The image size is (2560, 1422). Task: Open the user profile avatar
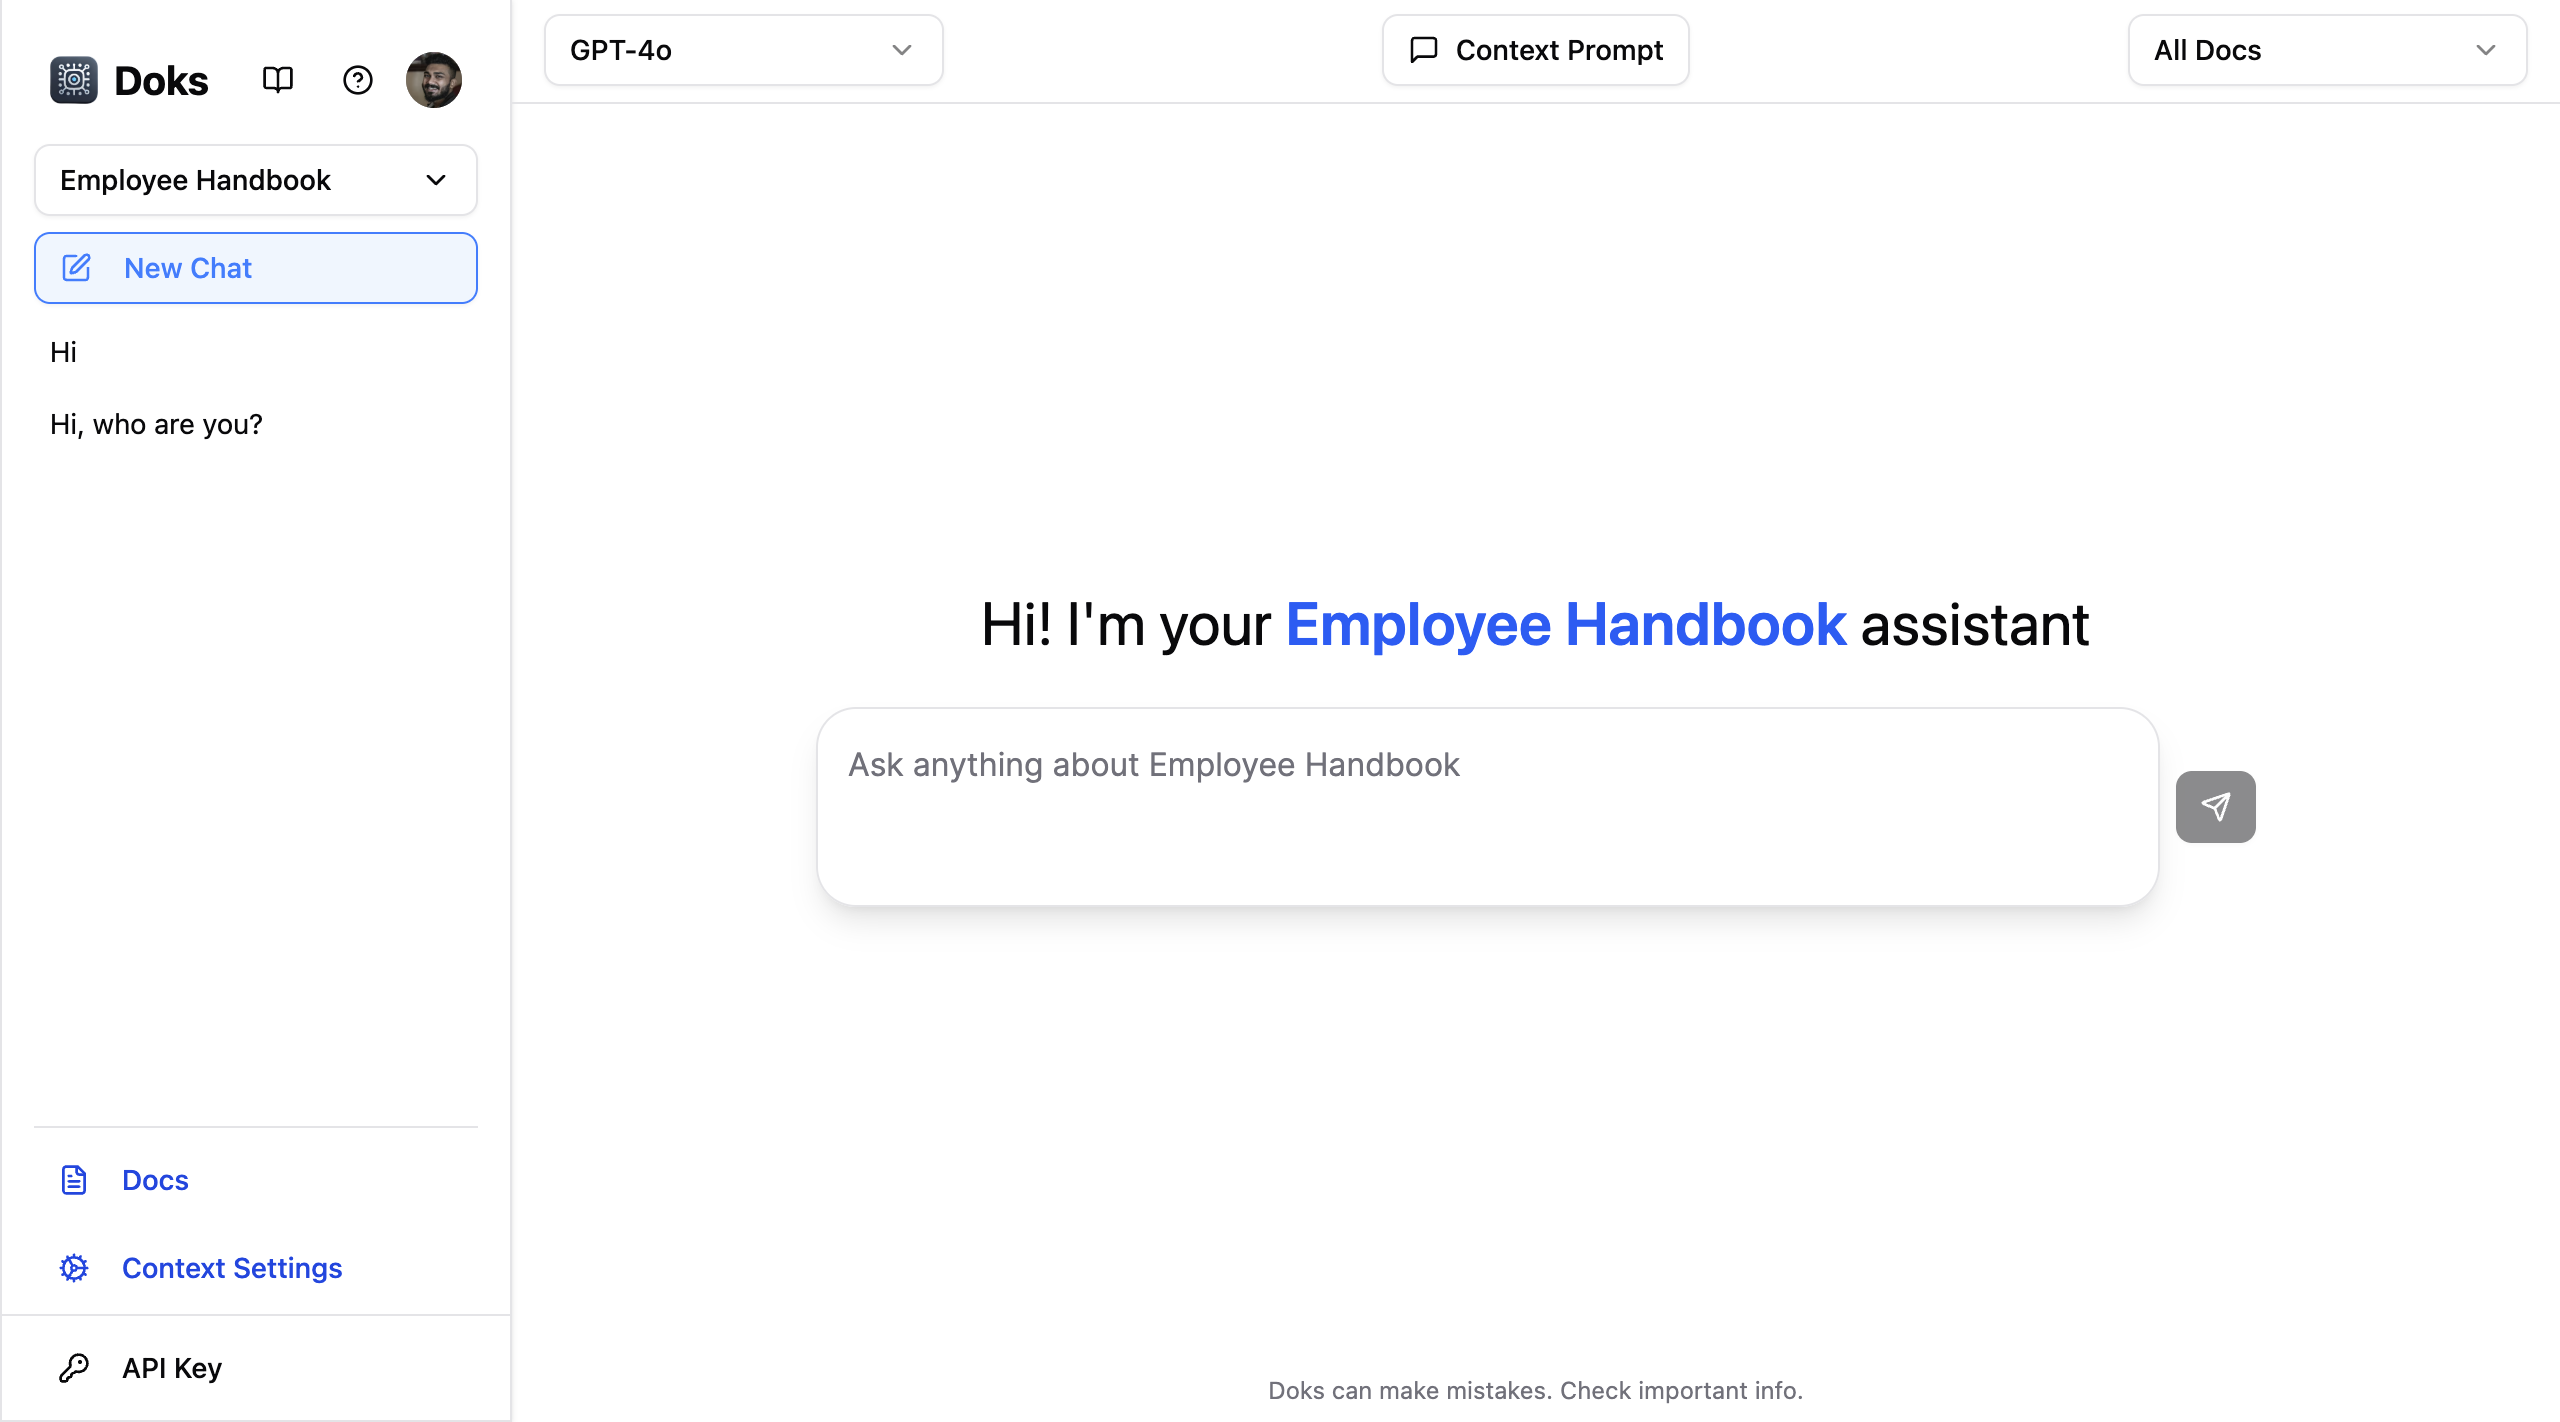433,80
